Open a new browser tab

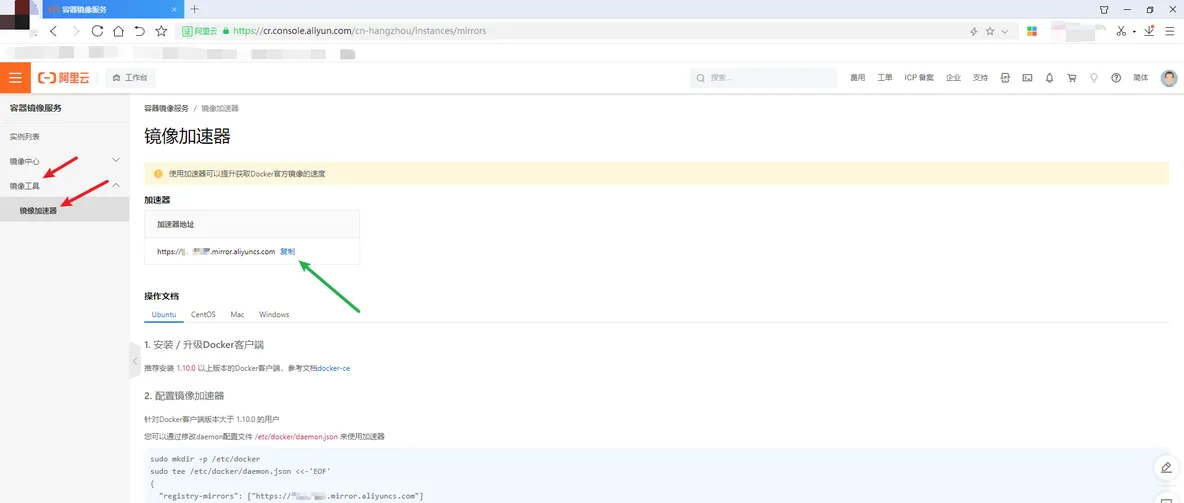pyautogui.click(x=194, y=9)
